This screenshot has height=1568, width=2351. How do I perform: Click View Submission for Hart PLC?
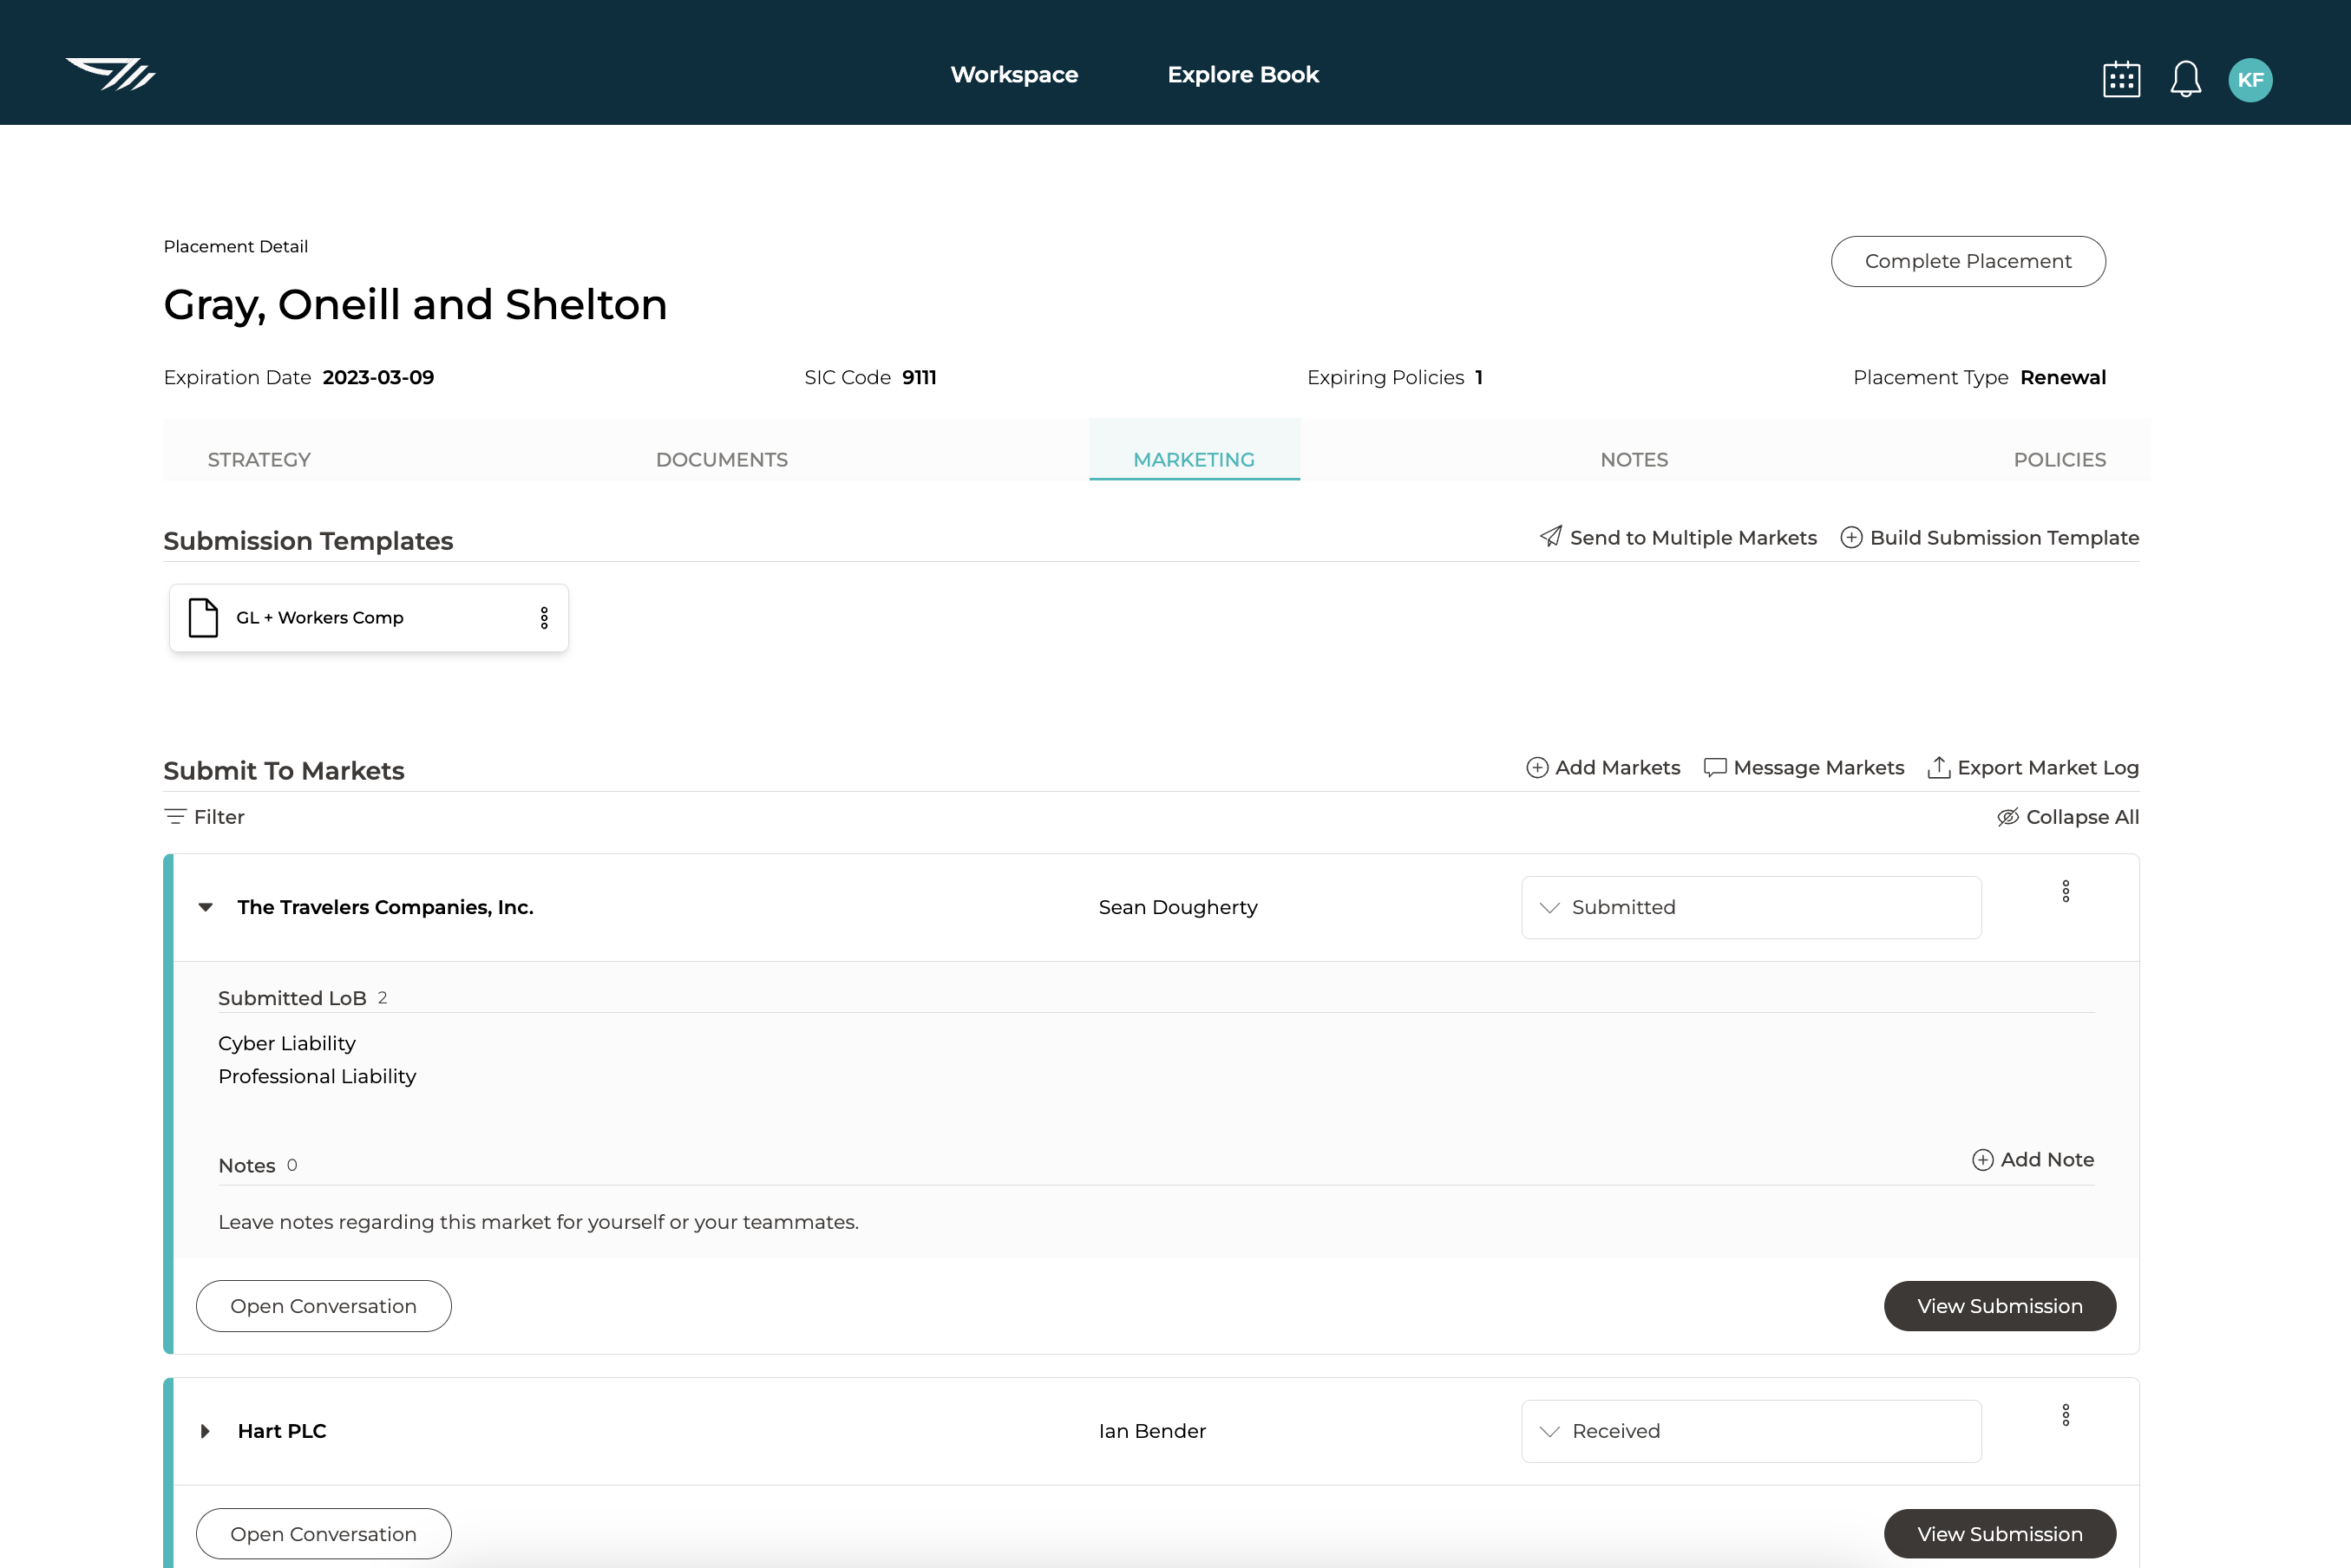[x=1999, y=1533]
